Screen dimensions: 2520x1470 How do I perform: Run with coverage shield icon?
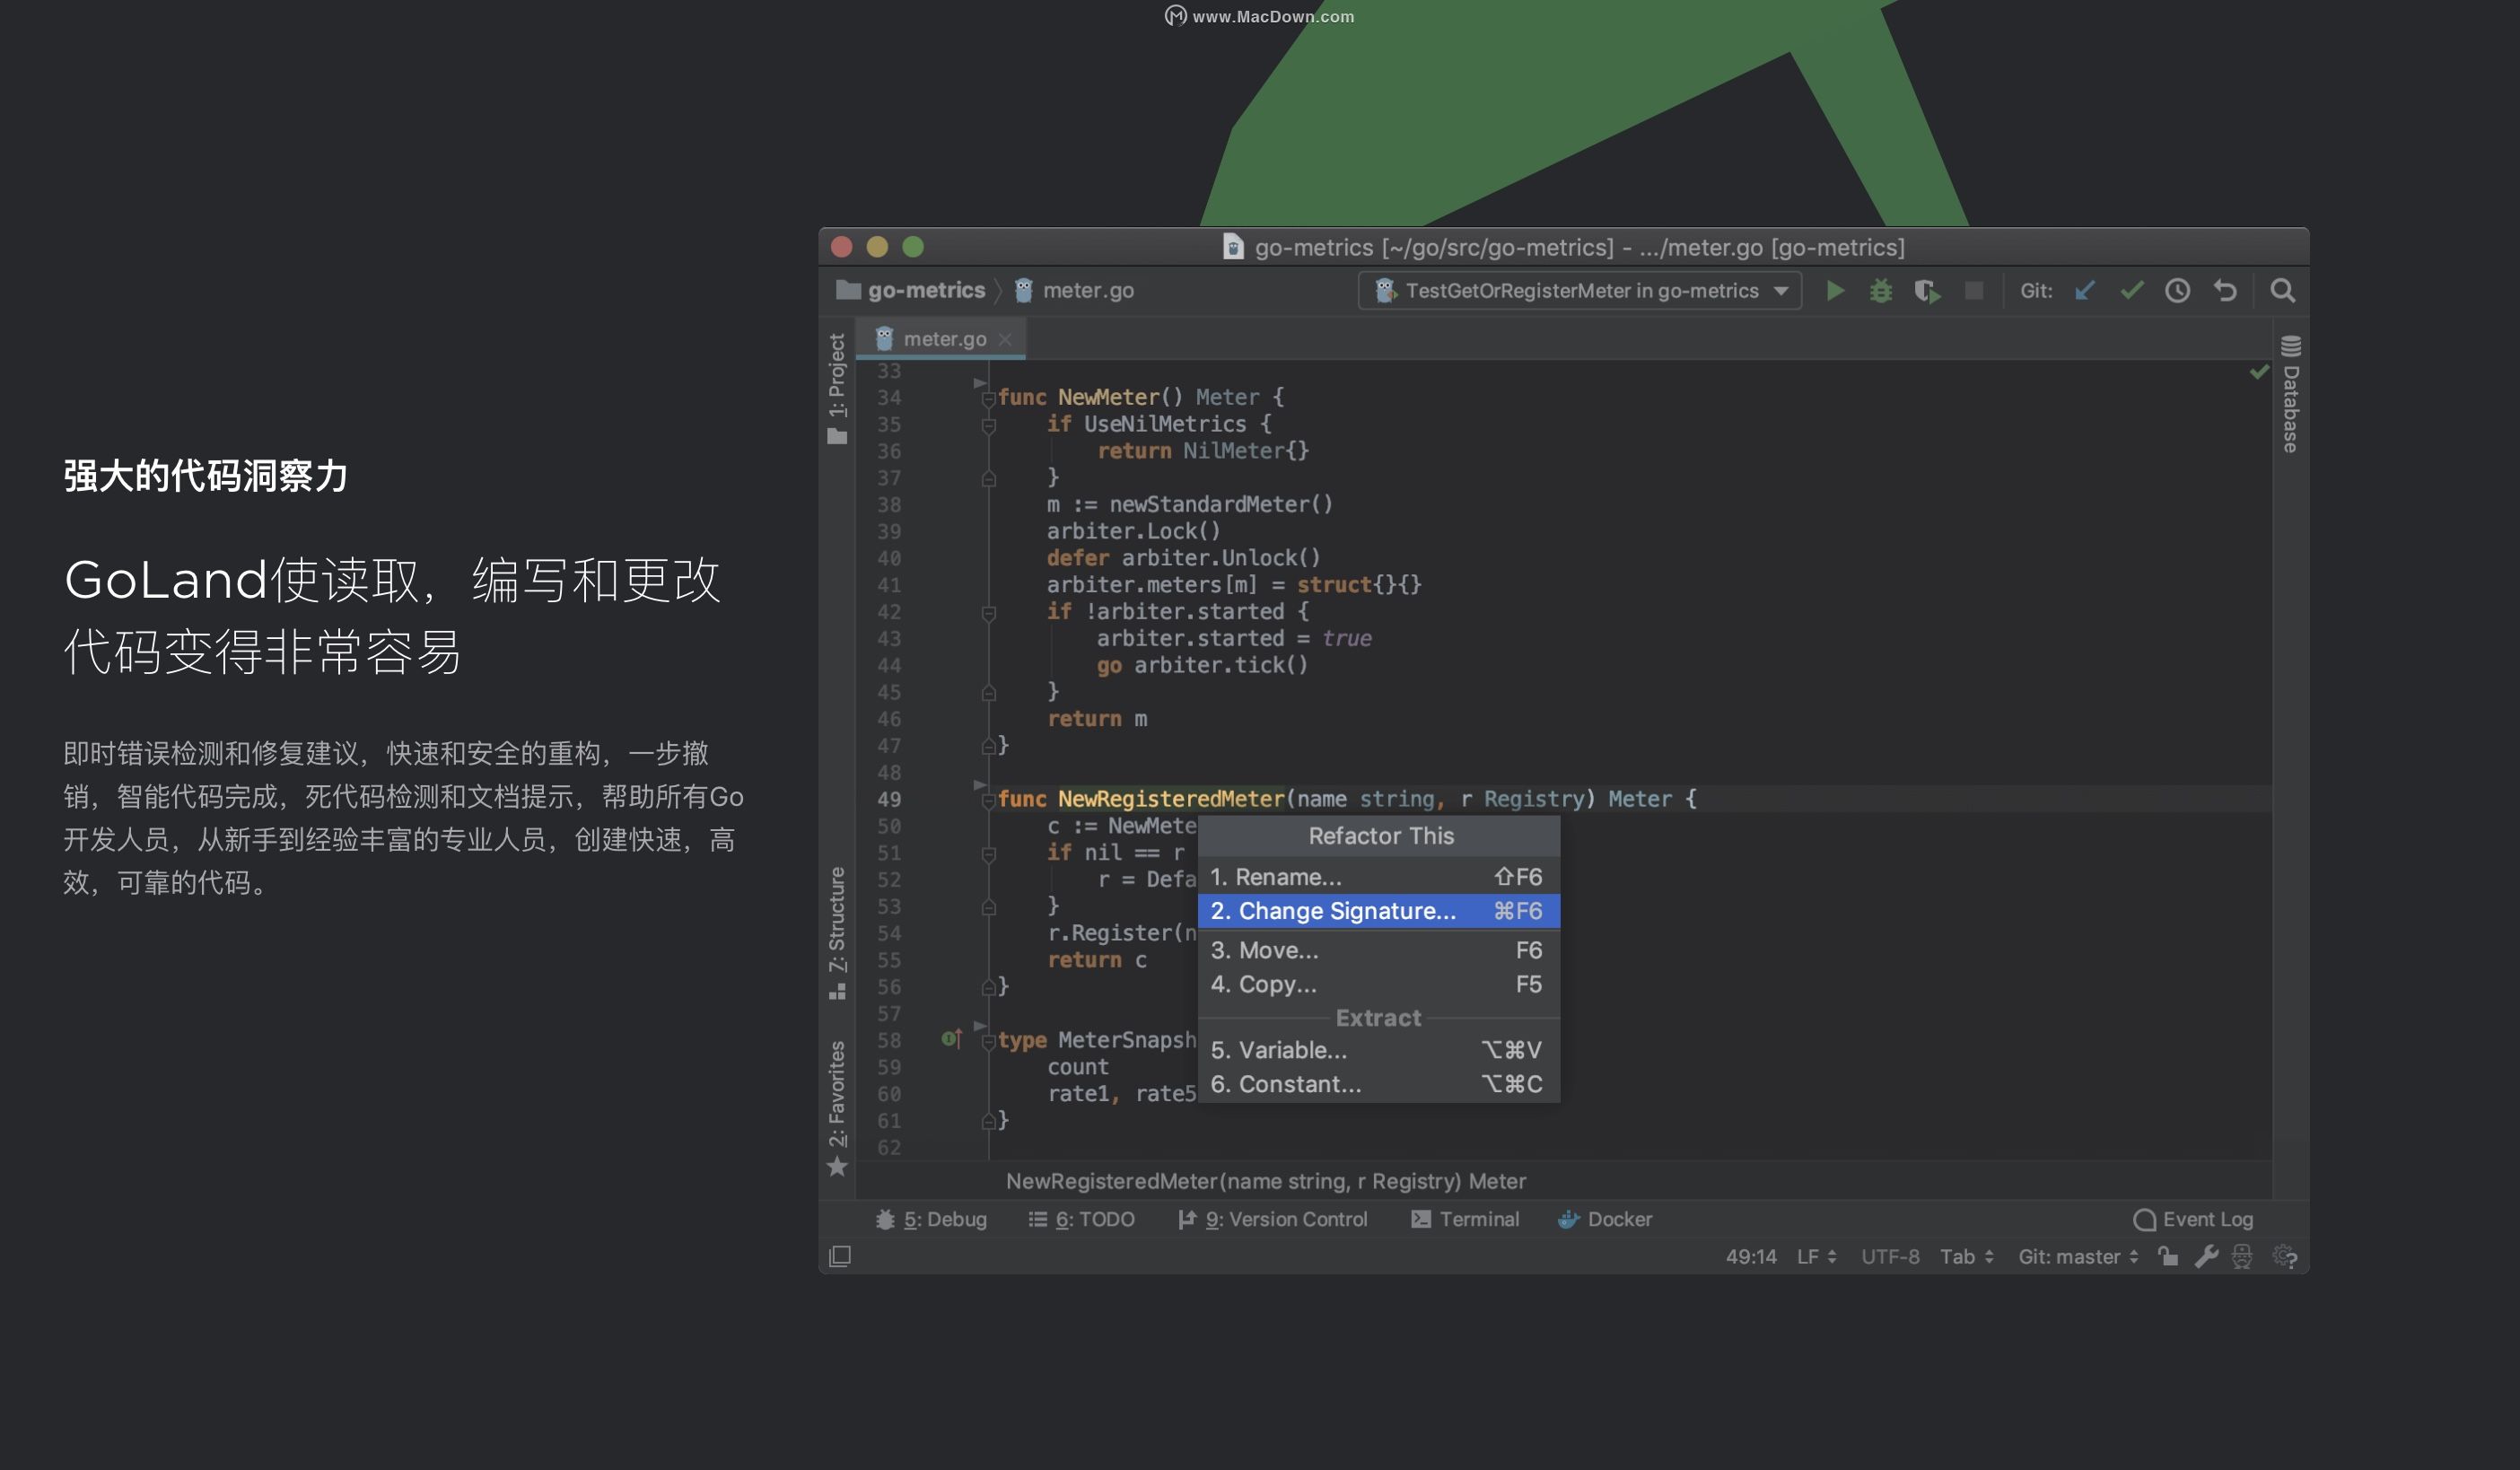(x=1927, y=291)
